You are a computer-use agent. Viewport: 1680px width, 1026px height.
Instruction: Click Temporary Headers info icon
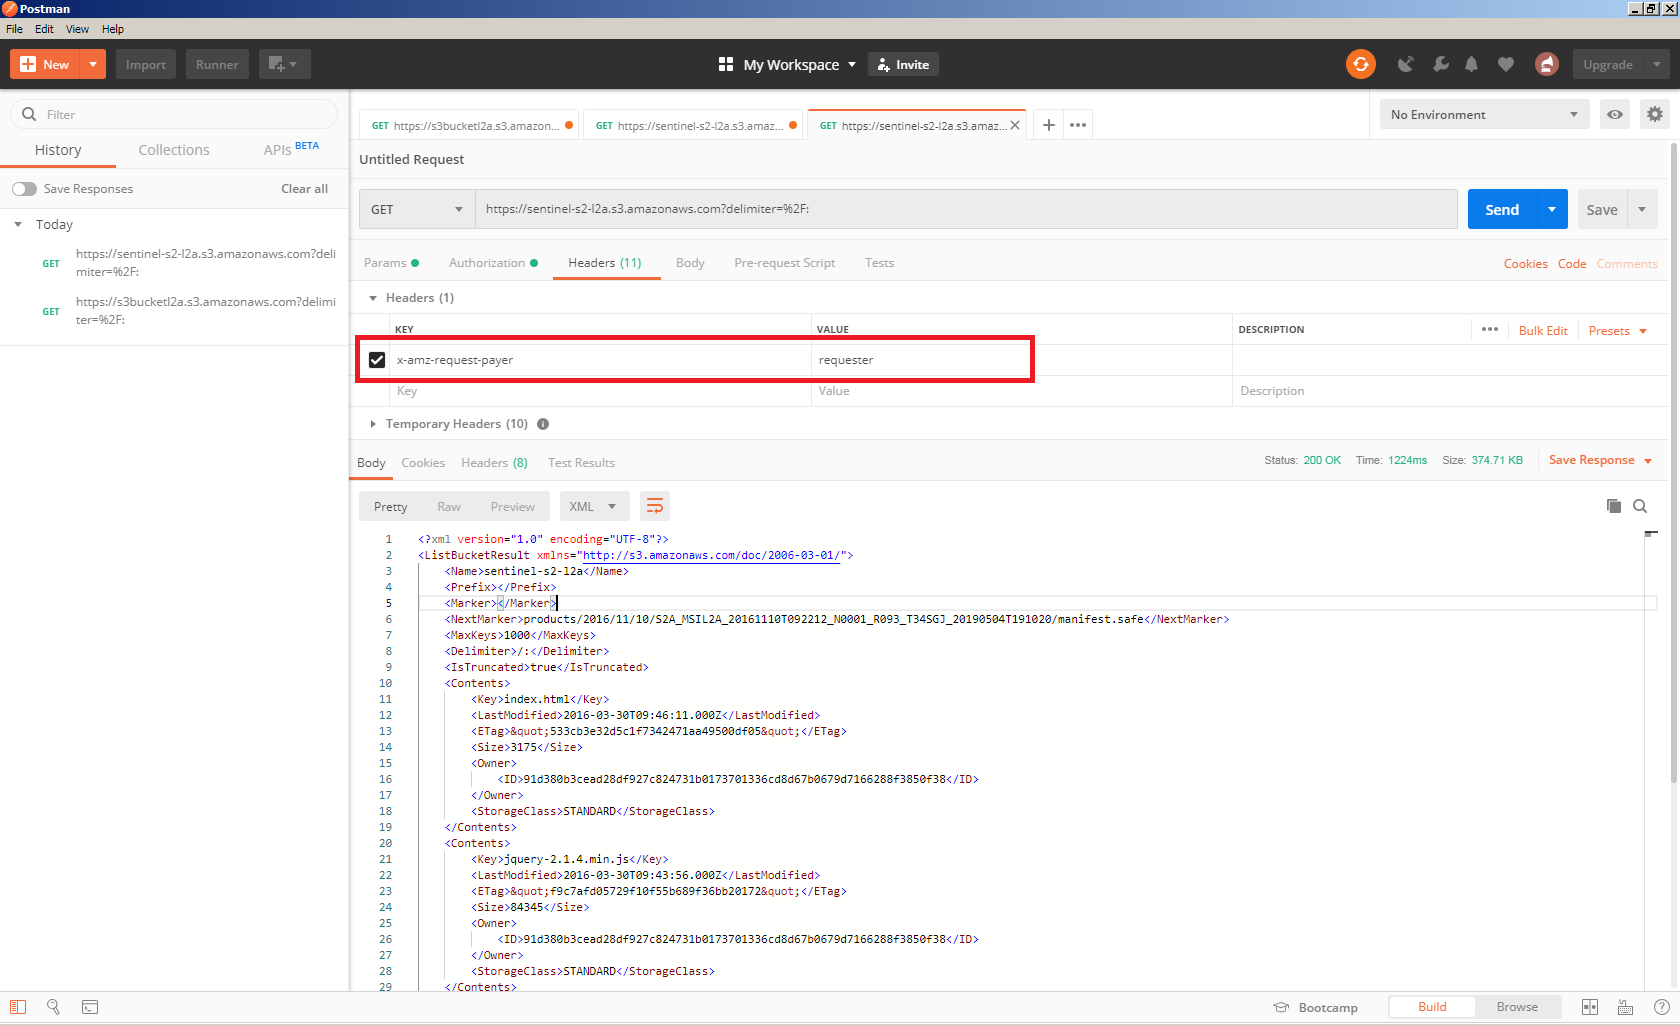(543, 424)
